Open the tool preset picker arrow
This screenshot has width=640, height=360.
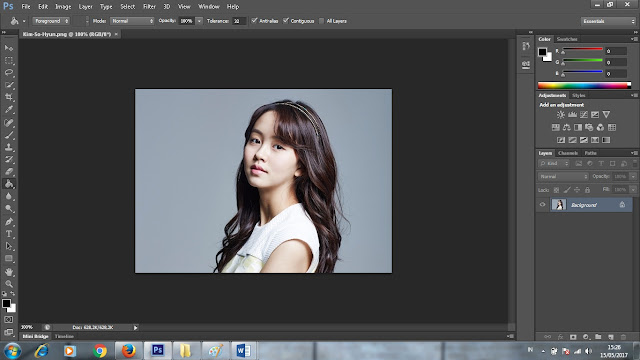pyautogui.click(x=24, y=21)
